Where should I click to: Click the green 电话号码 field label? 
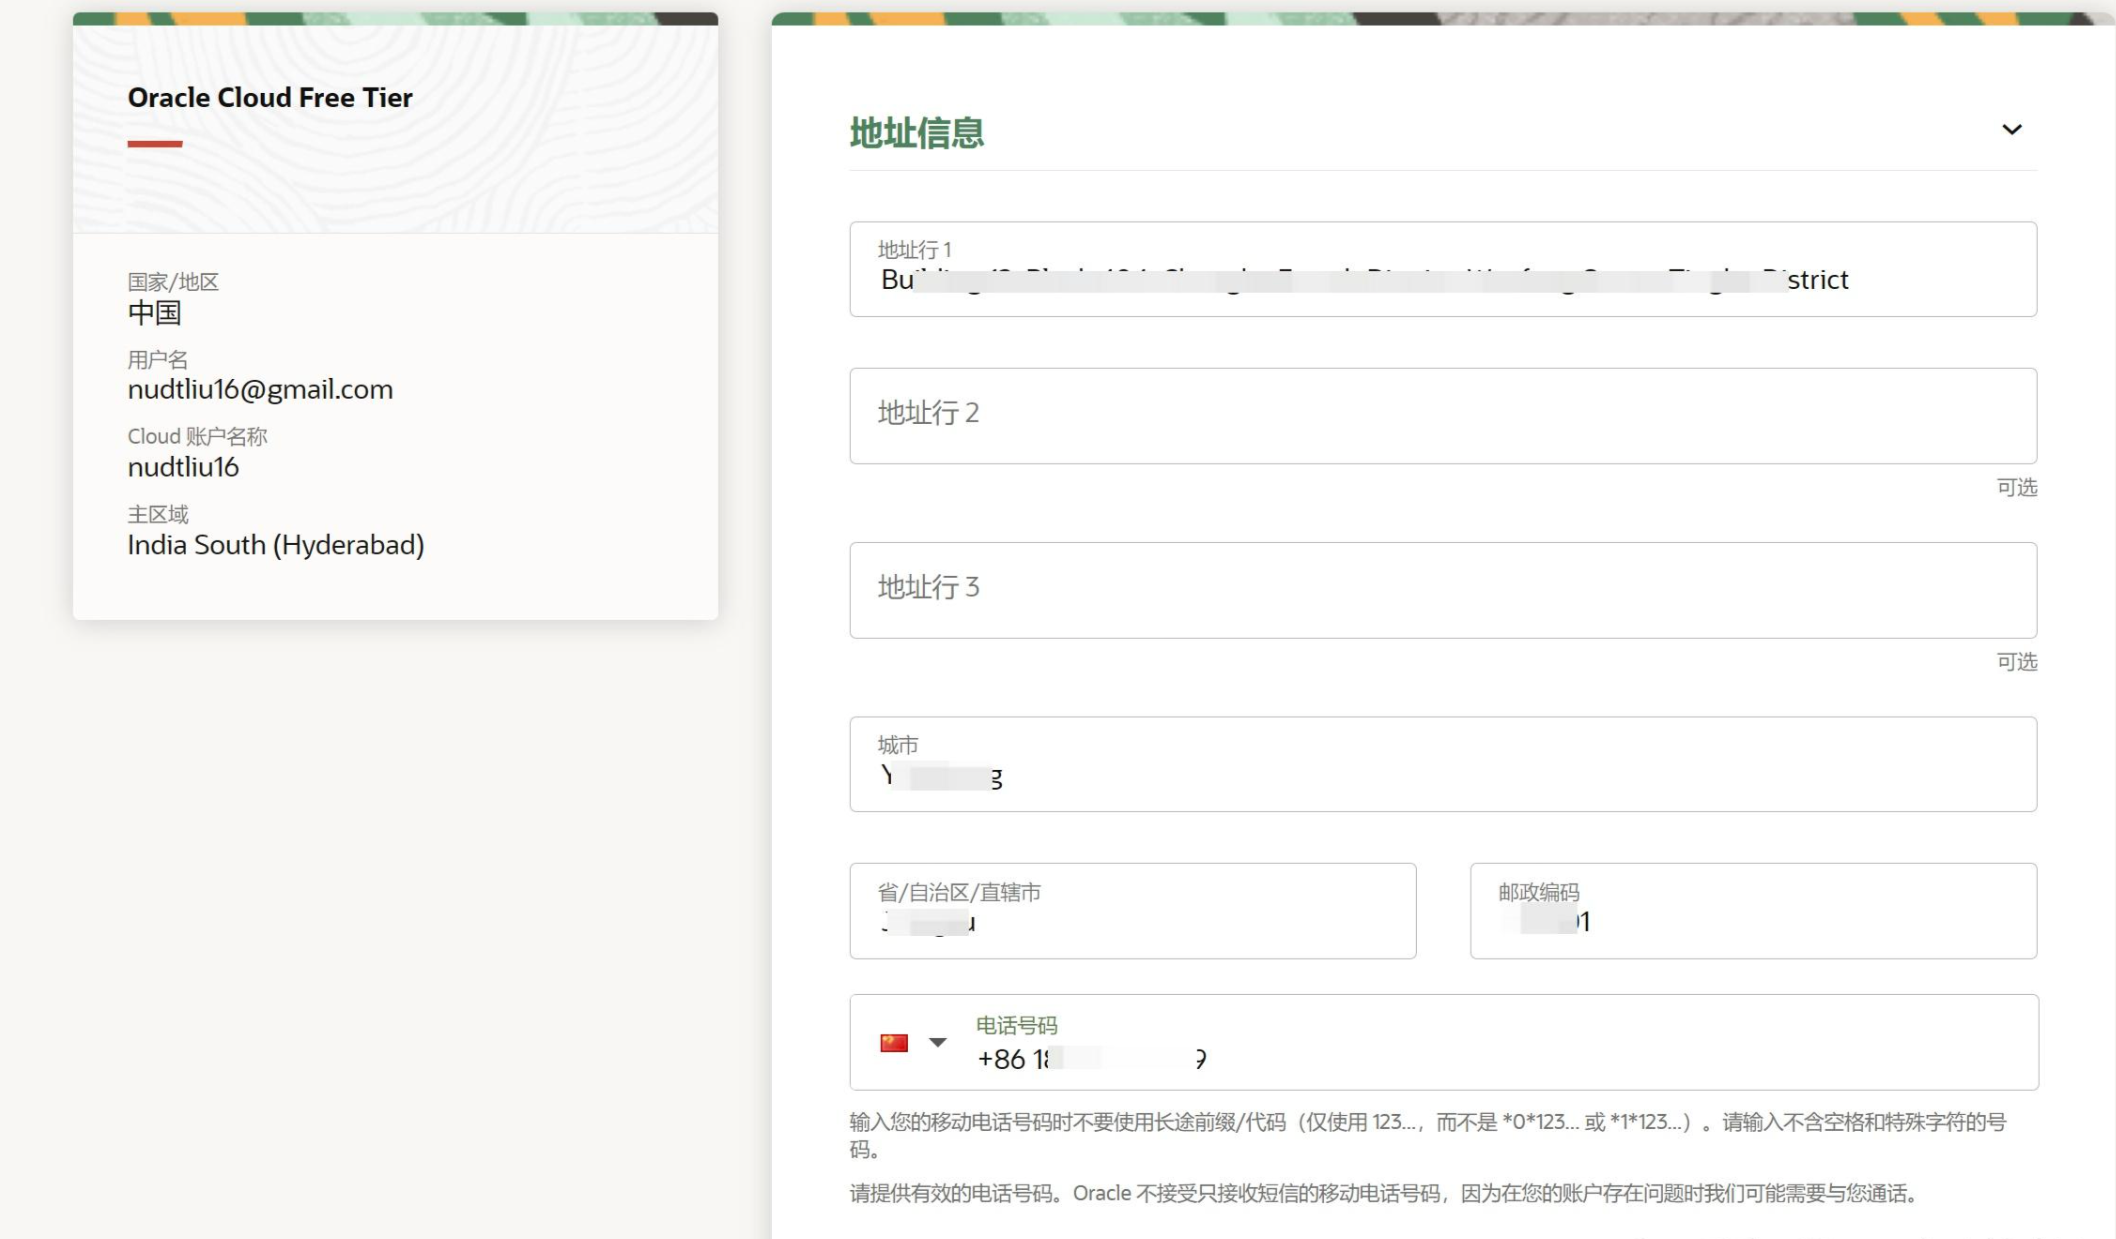point(1016,1025)
